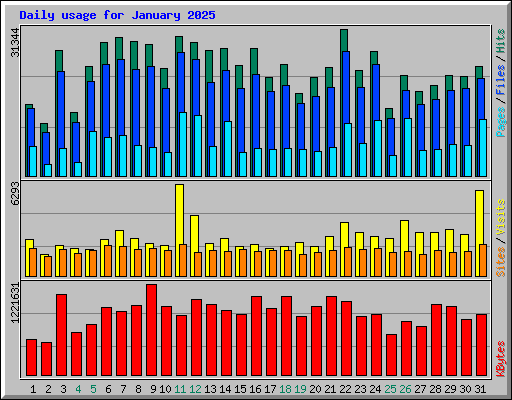Click the 31344 y-axis scale label
The height and width of the screenshot is (400, 512).
[15, 43]
